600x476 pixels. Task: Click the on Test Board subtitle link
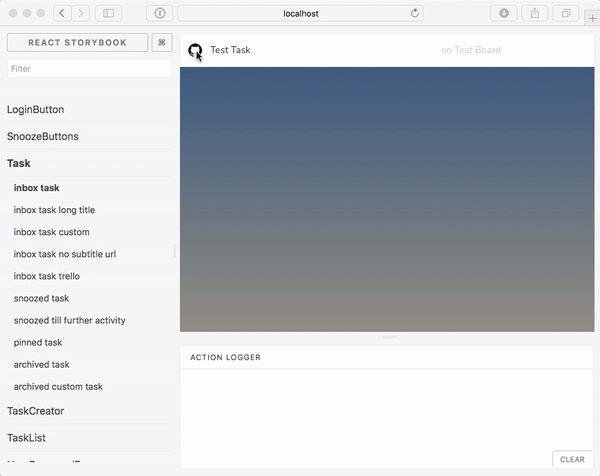[471, 50]
